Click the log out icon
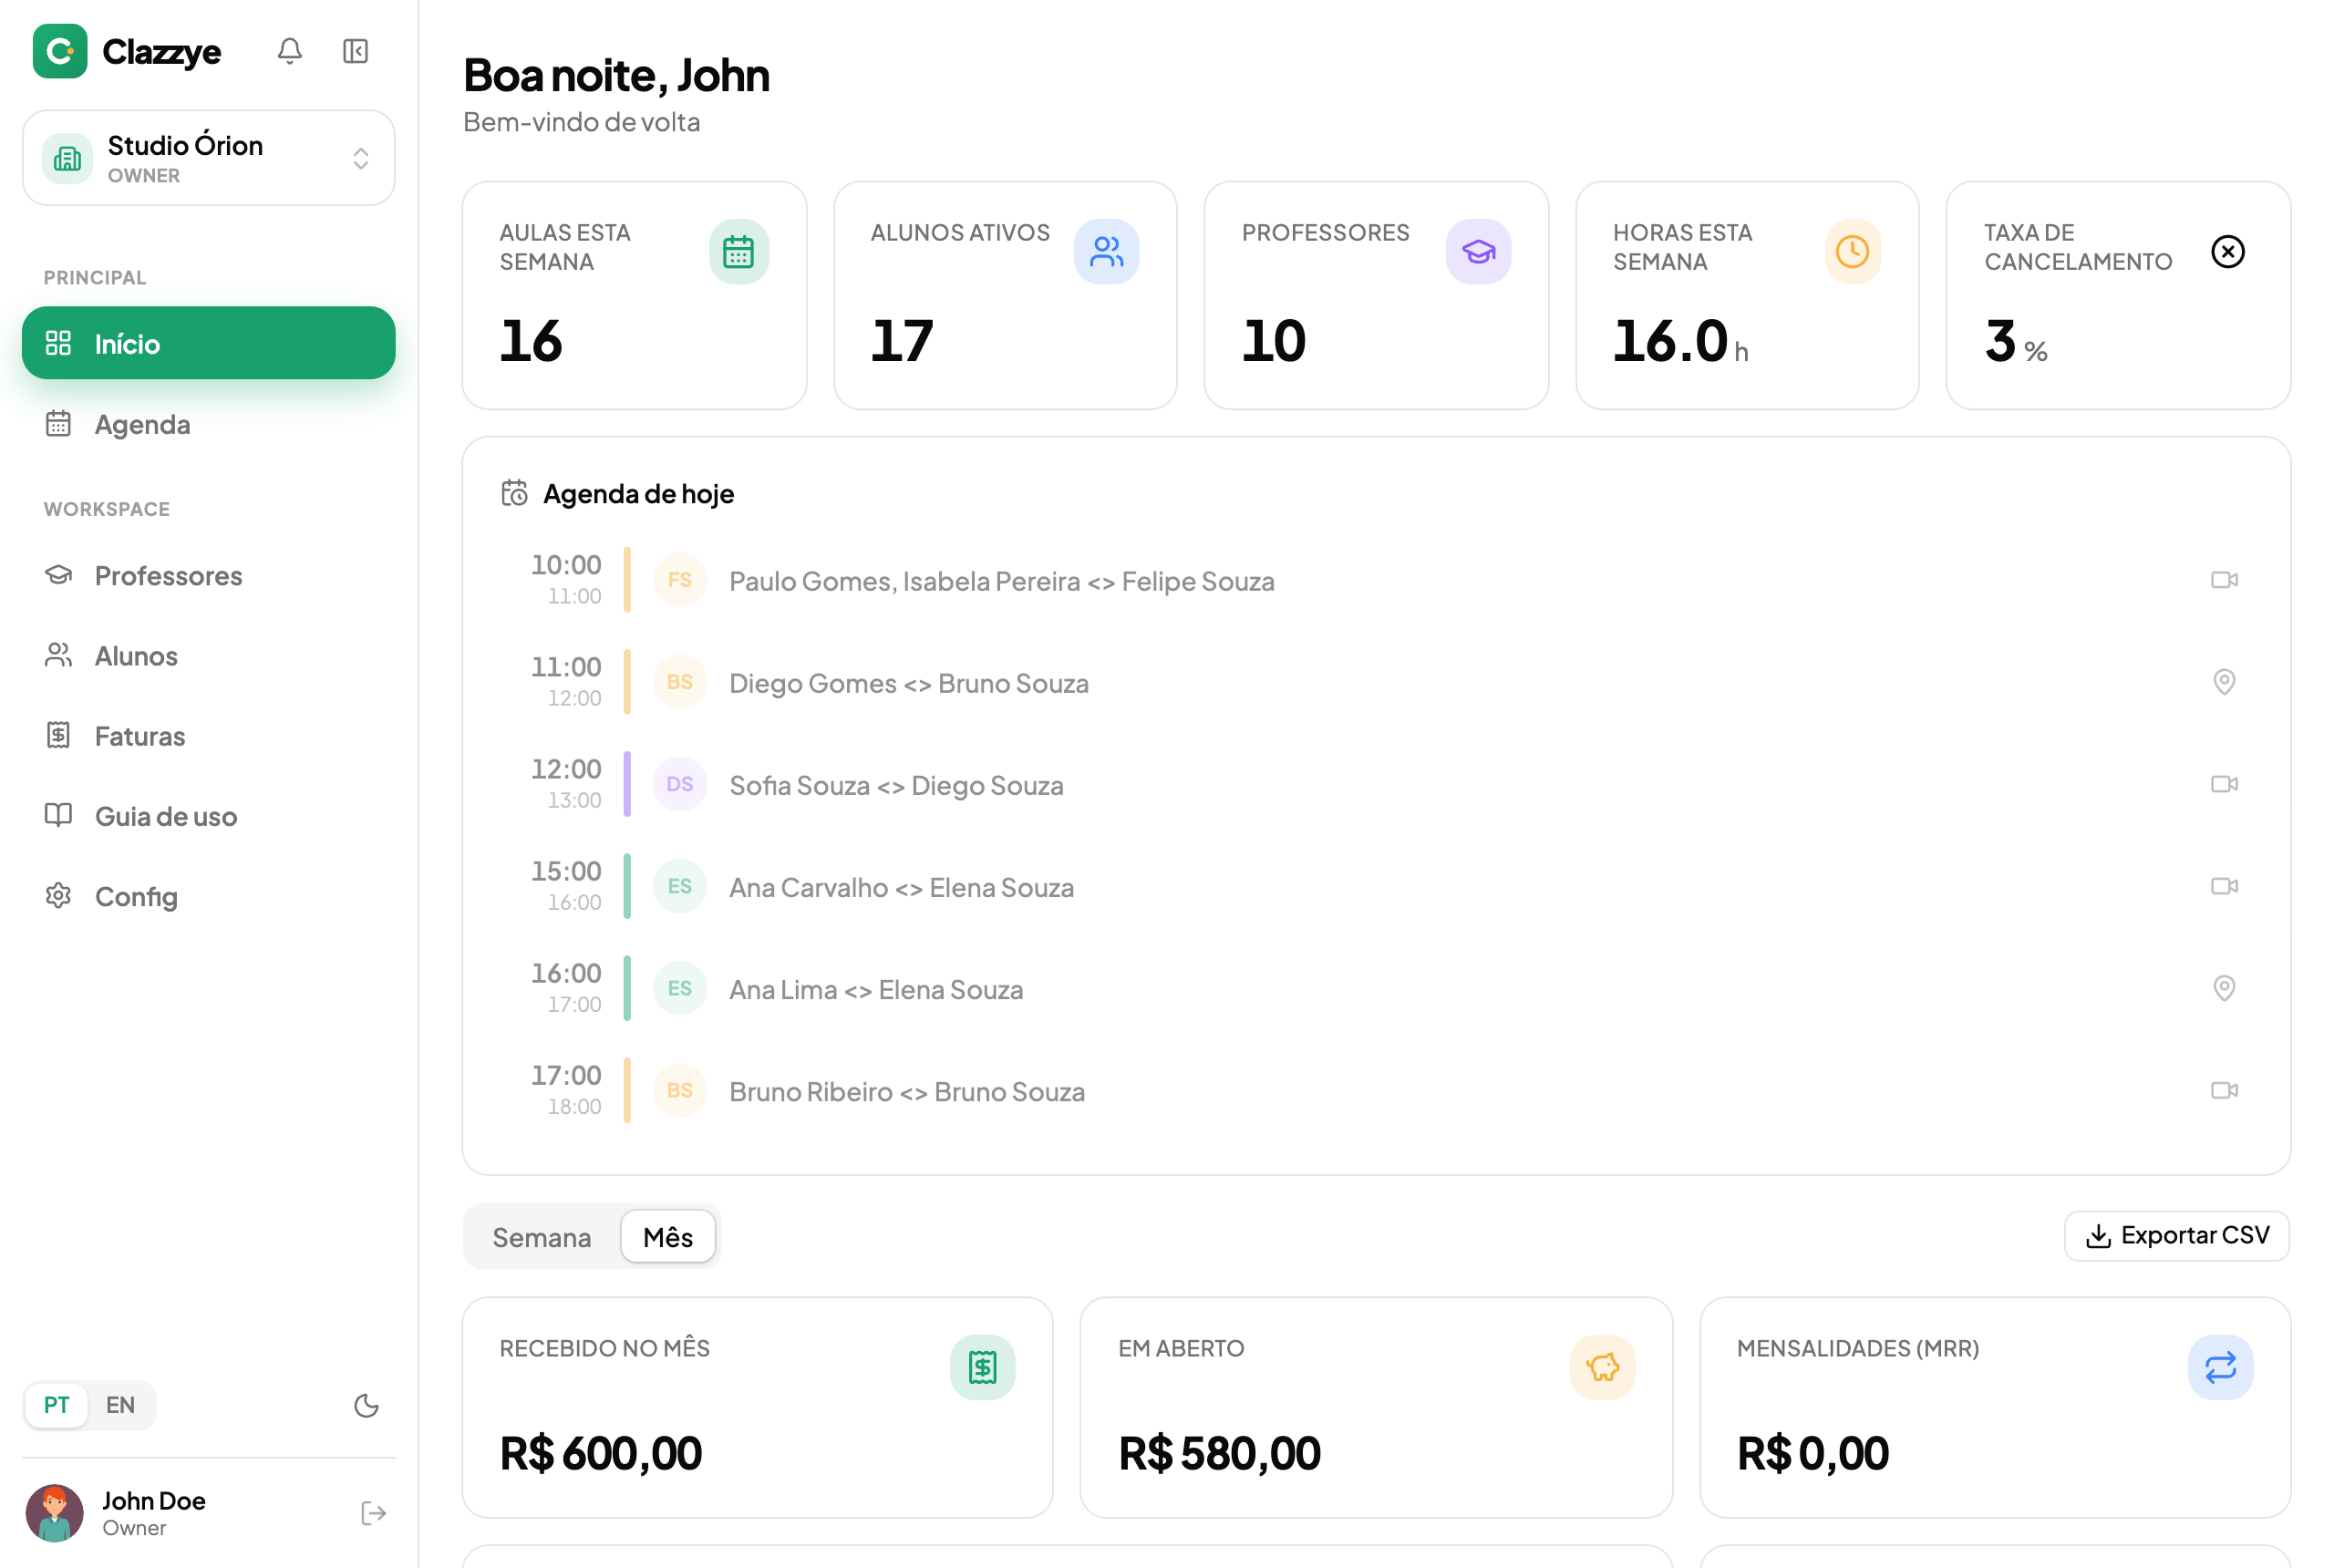 pos(373,1513)
